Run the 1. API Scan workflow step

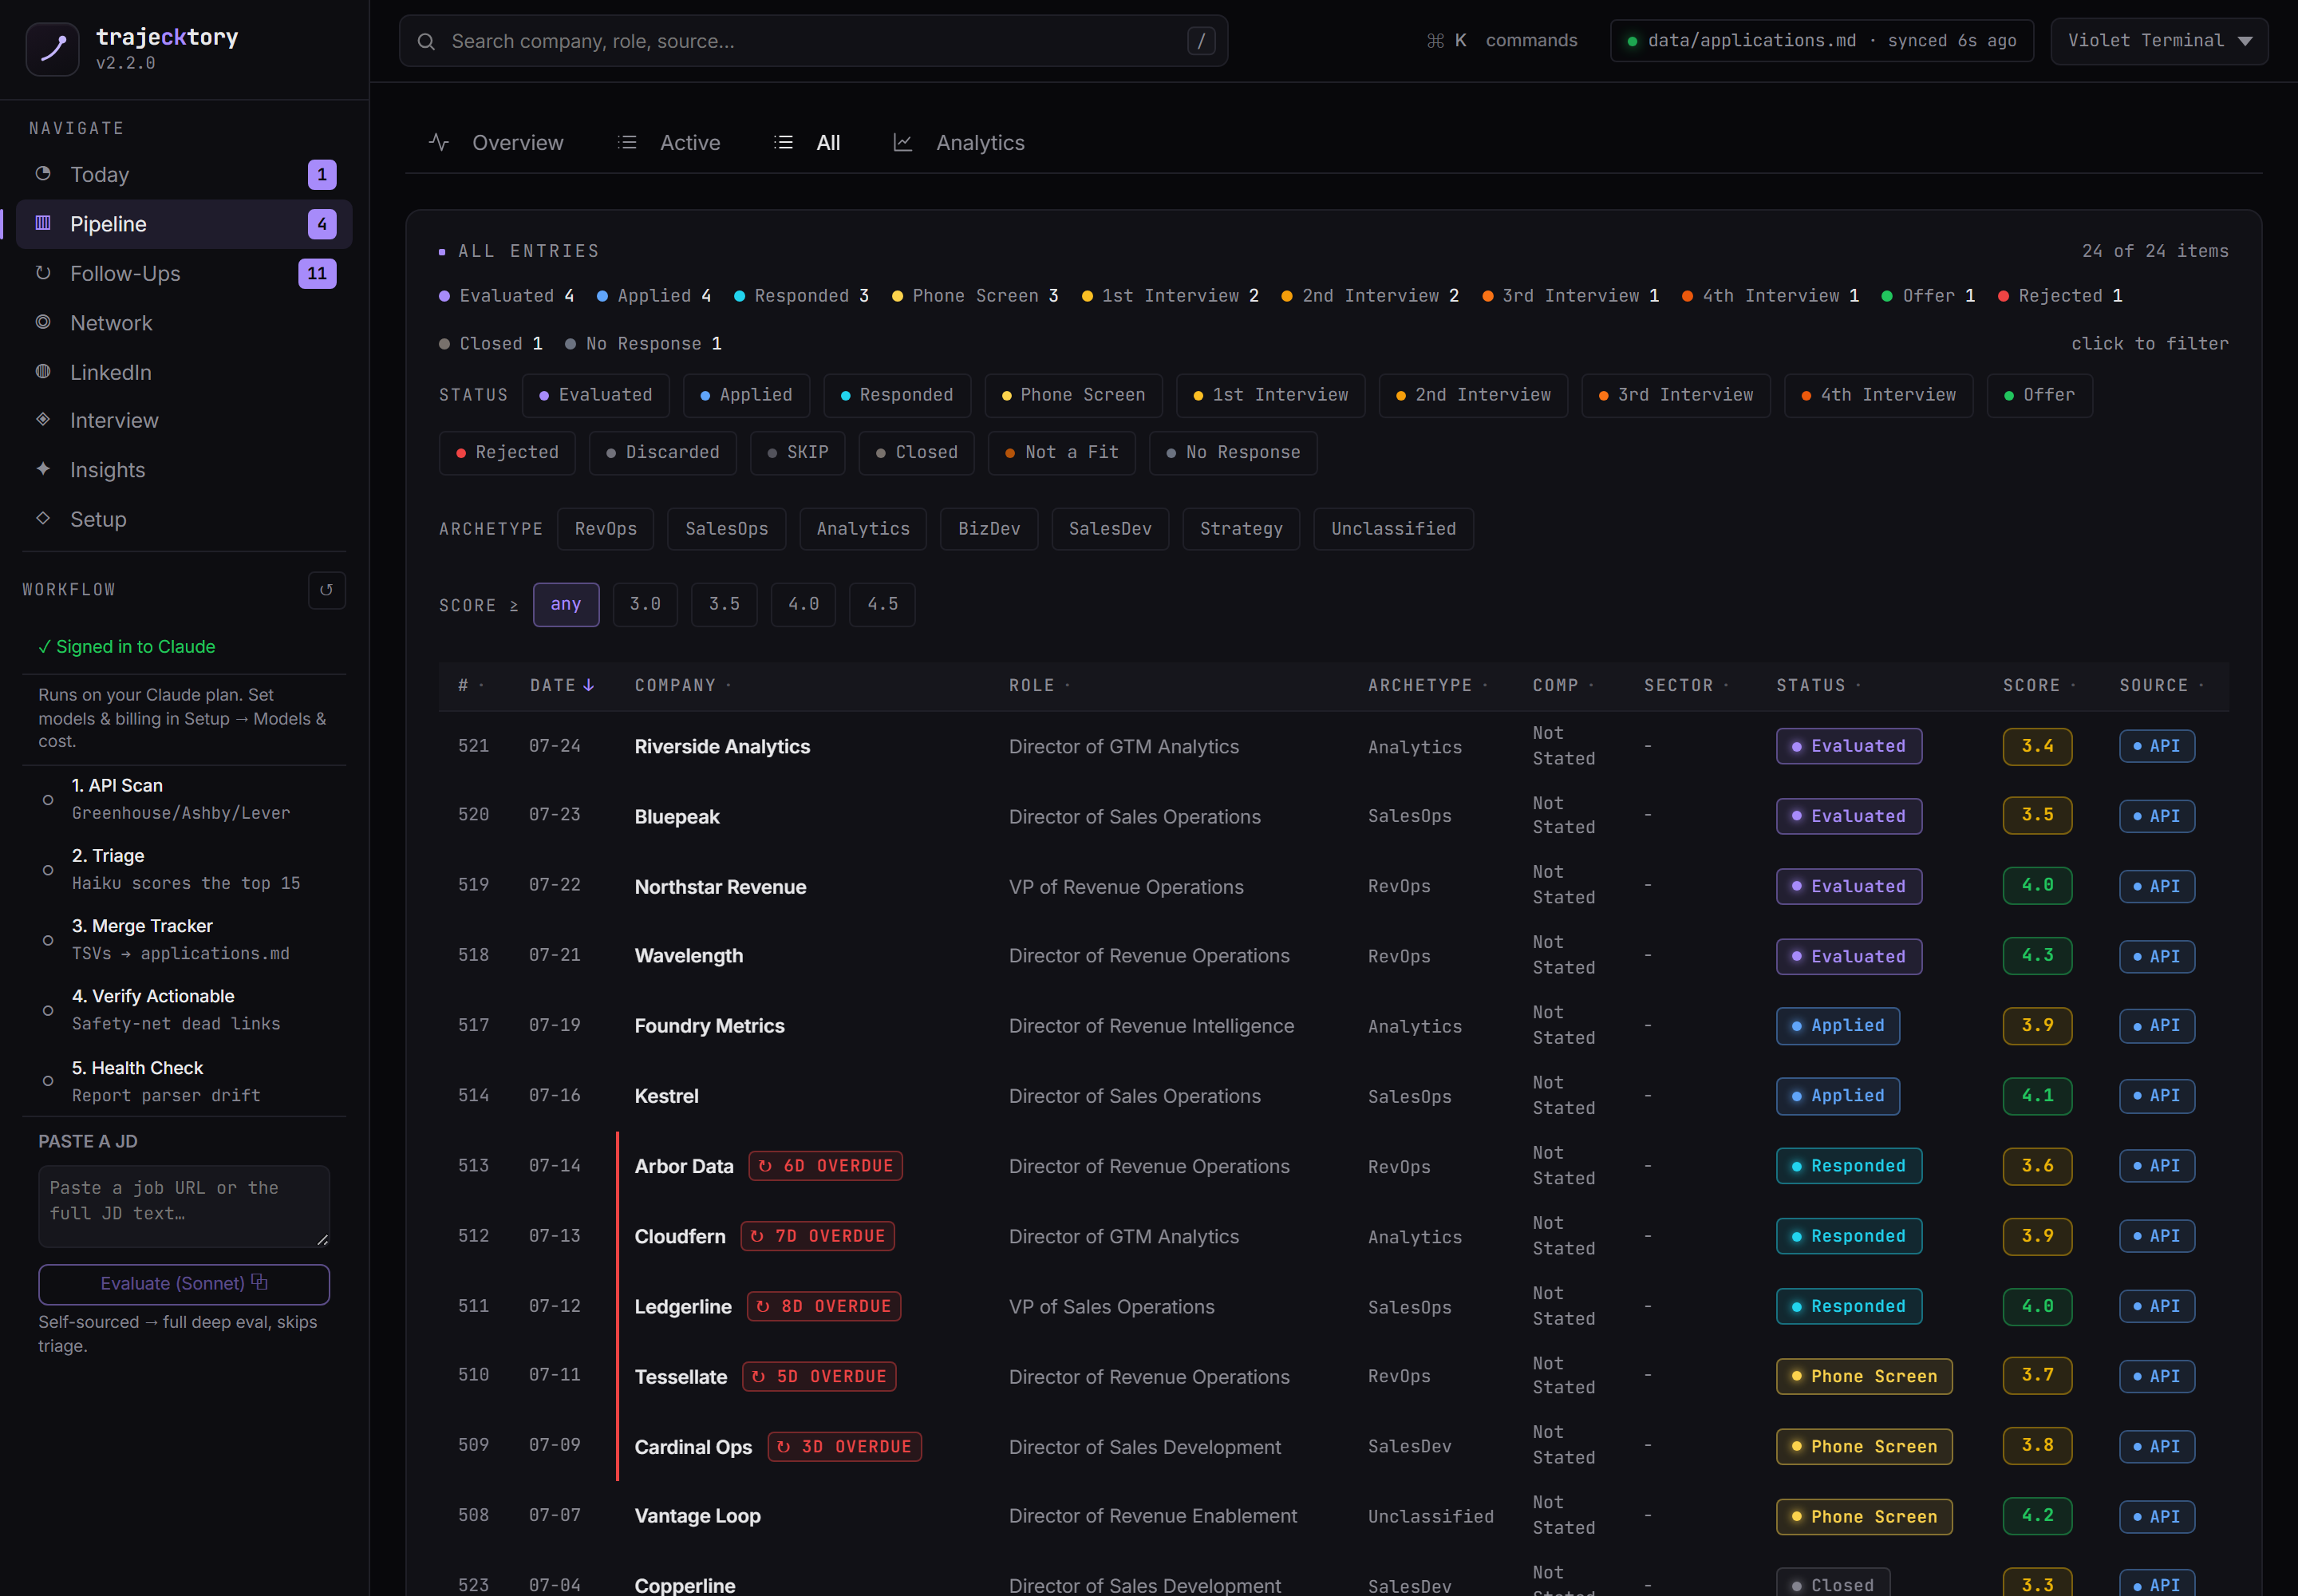(184, 799)
